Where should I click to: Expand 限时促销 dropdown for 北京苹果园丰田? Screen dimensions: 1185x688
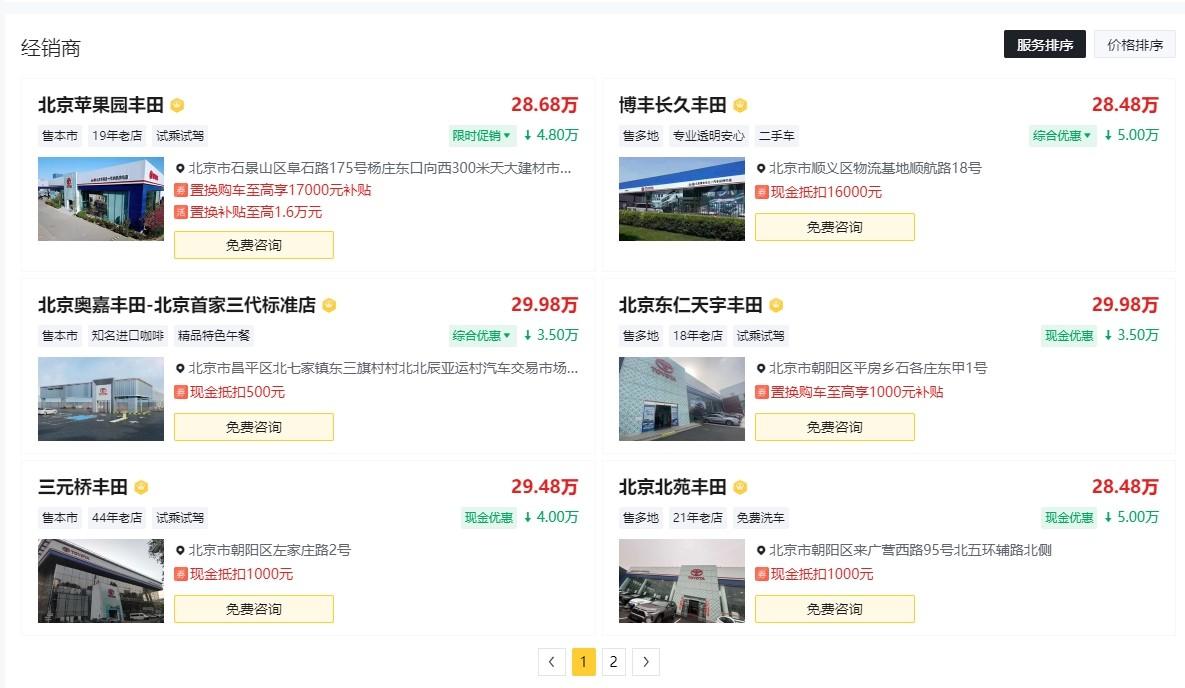[481, 135]
